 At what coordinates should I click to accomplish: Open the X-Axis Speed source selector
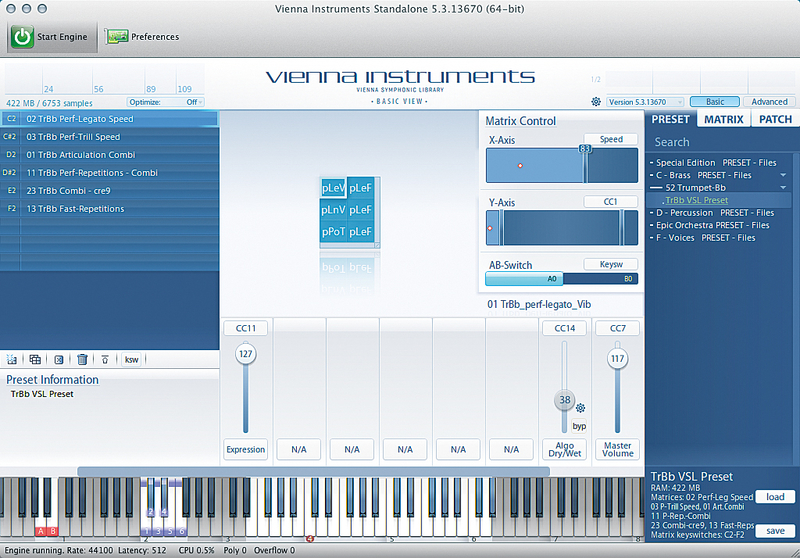pos(611,139)
